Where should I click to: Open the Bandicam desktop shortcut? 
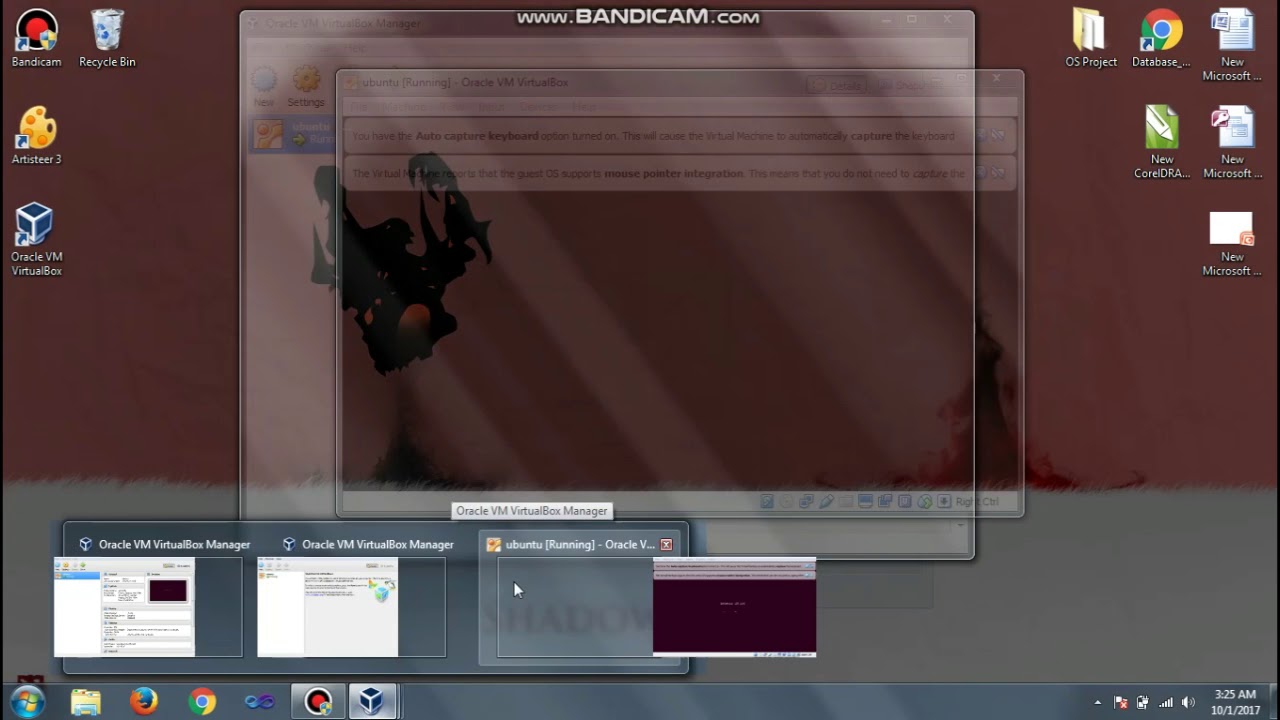click(37, 38)
